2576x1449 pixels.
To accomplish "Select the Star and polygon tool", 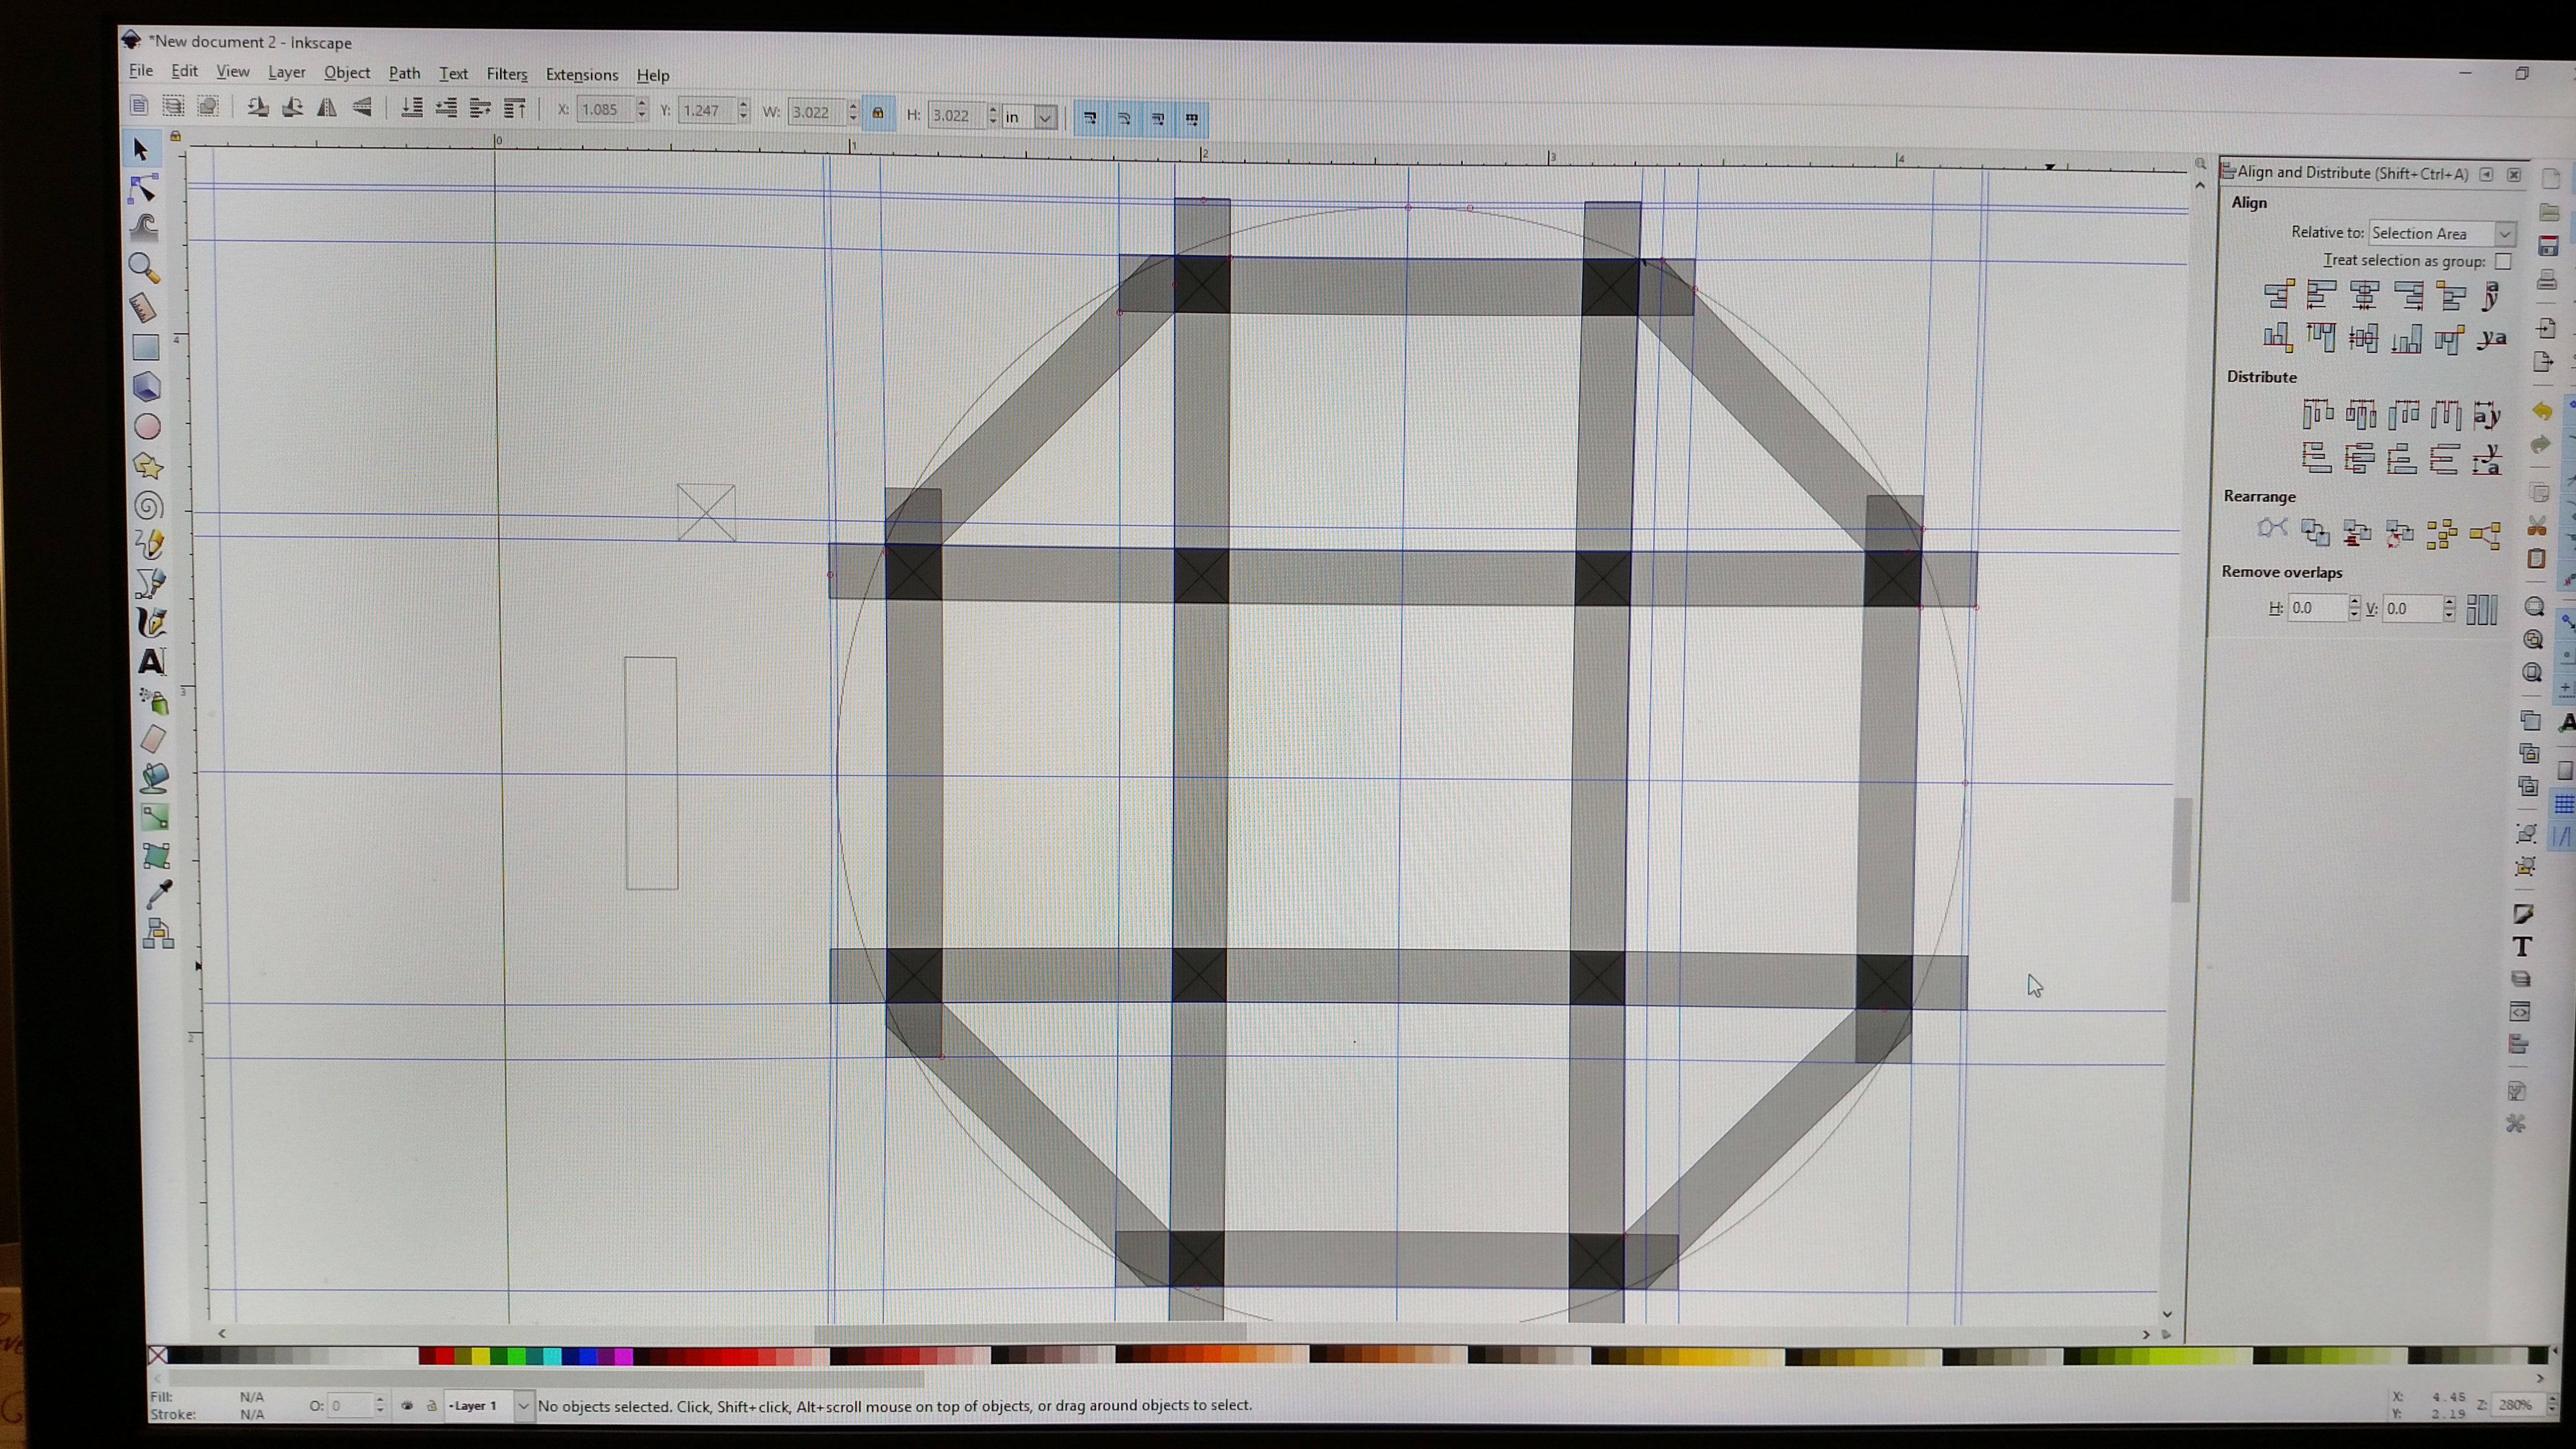I will click(x=148, y=466).
